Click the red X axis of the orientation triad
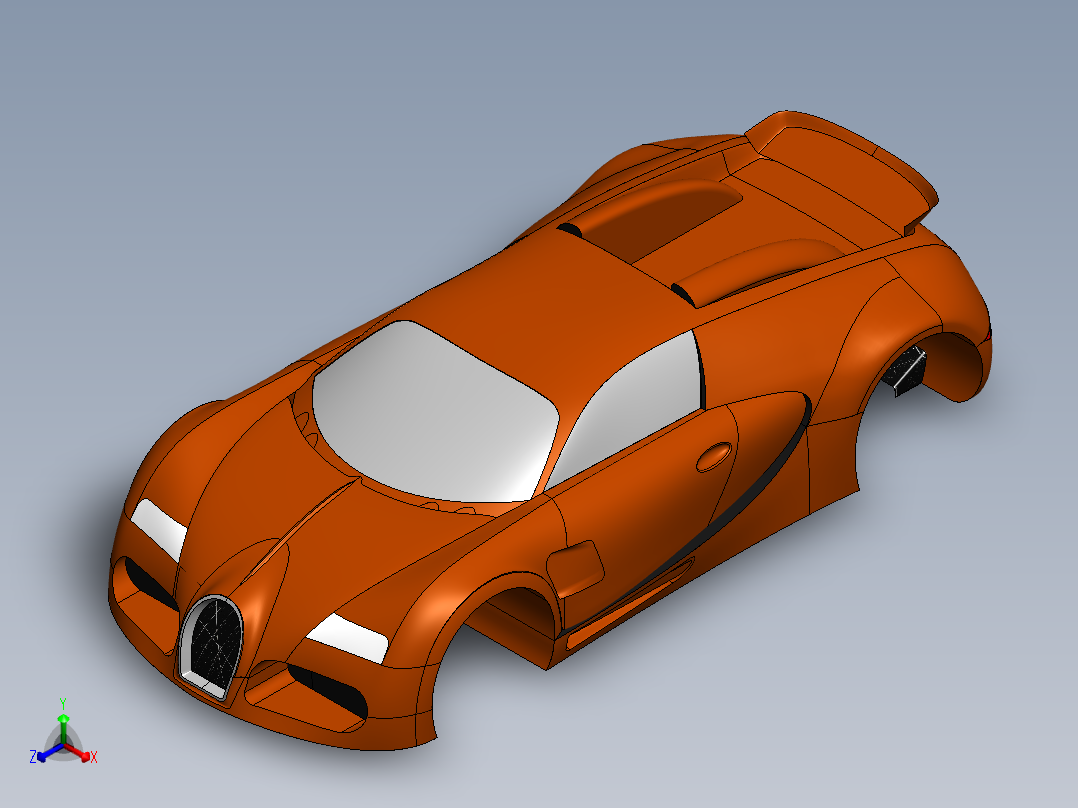1078x808 pixels. (x=78, y=752)
